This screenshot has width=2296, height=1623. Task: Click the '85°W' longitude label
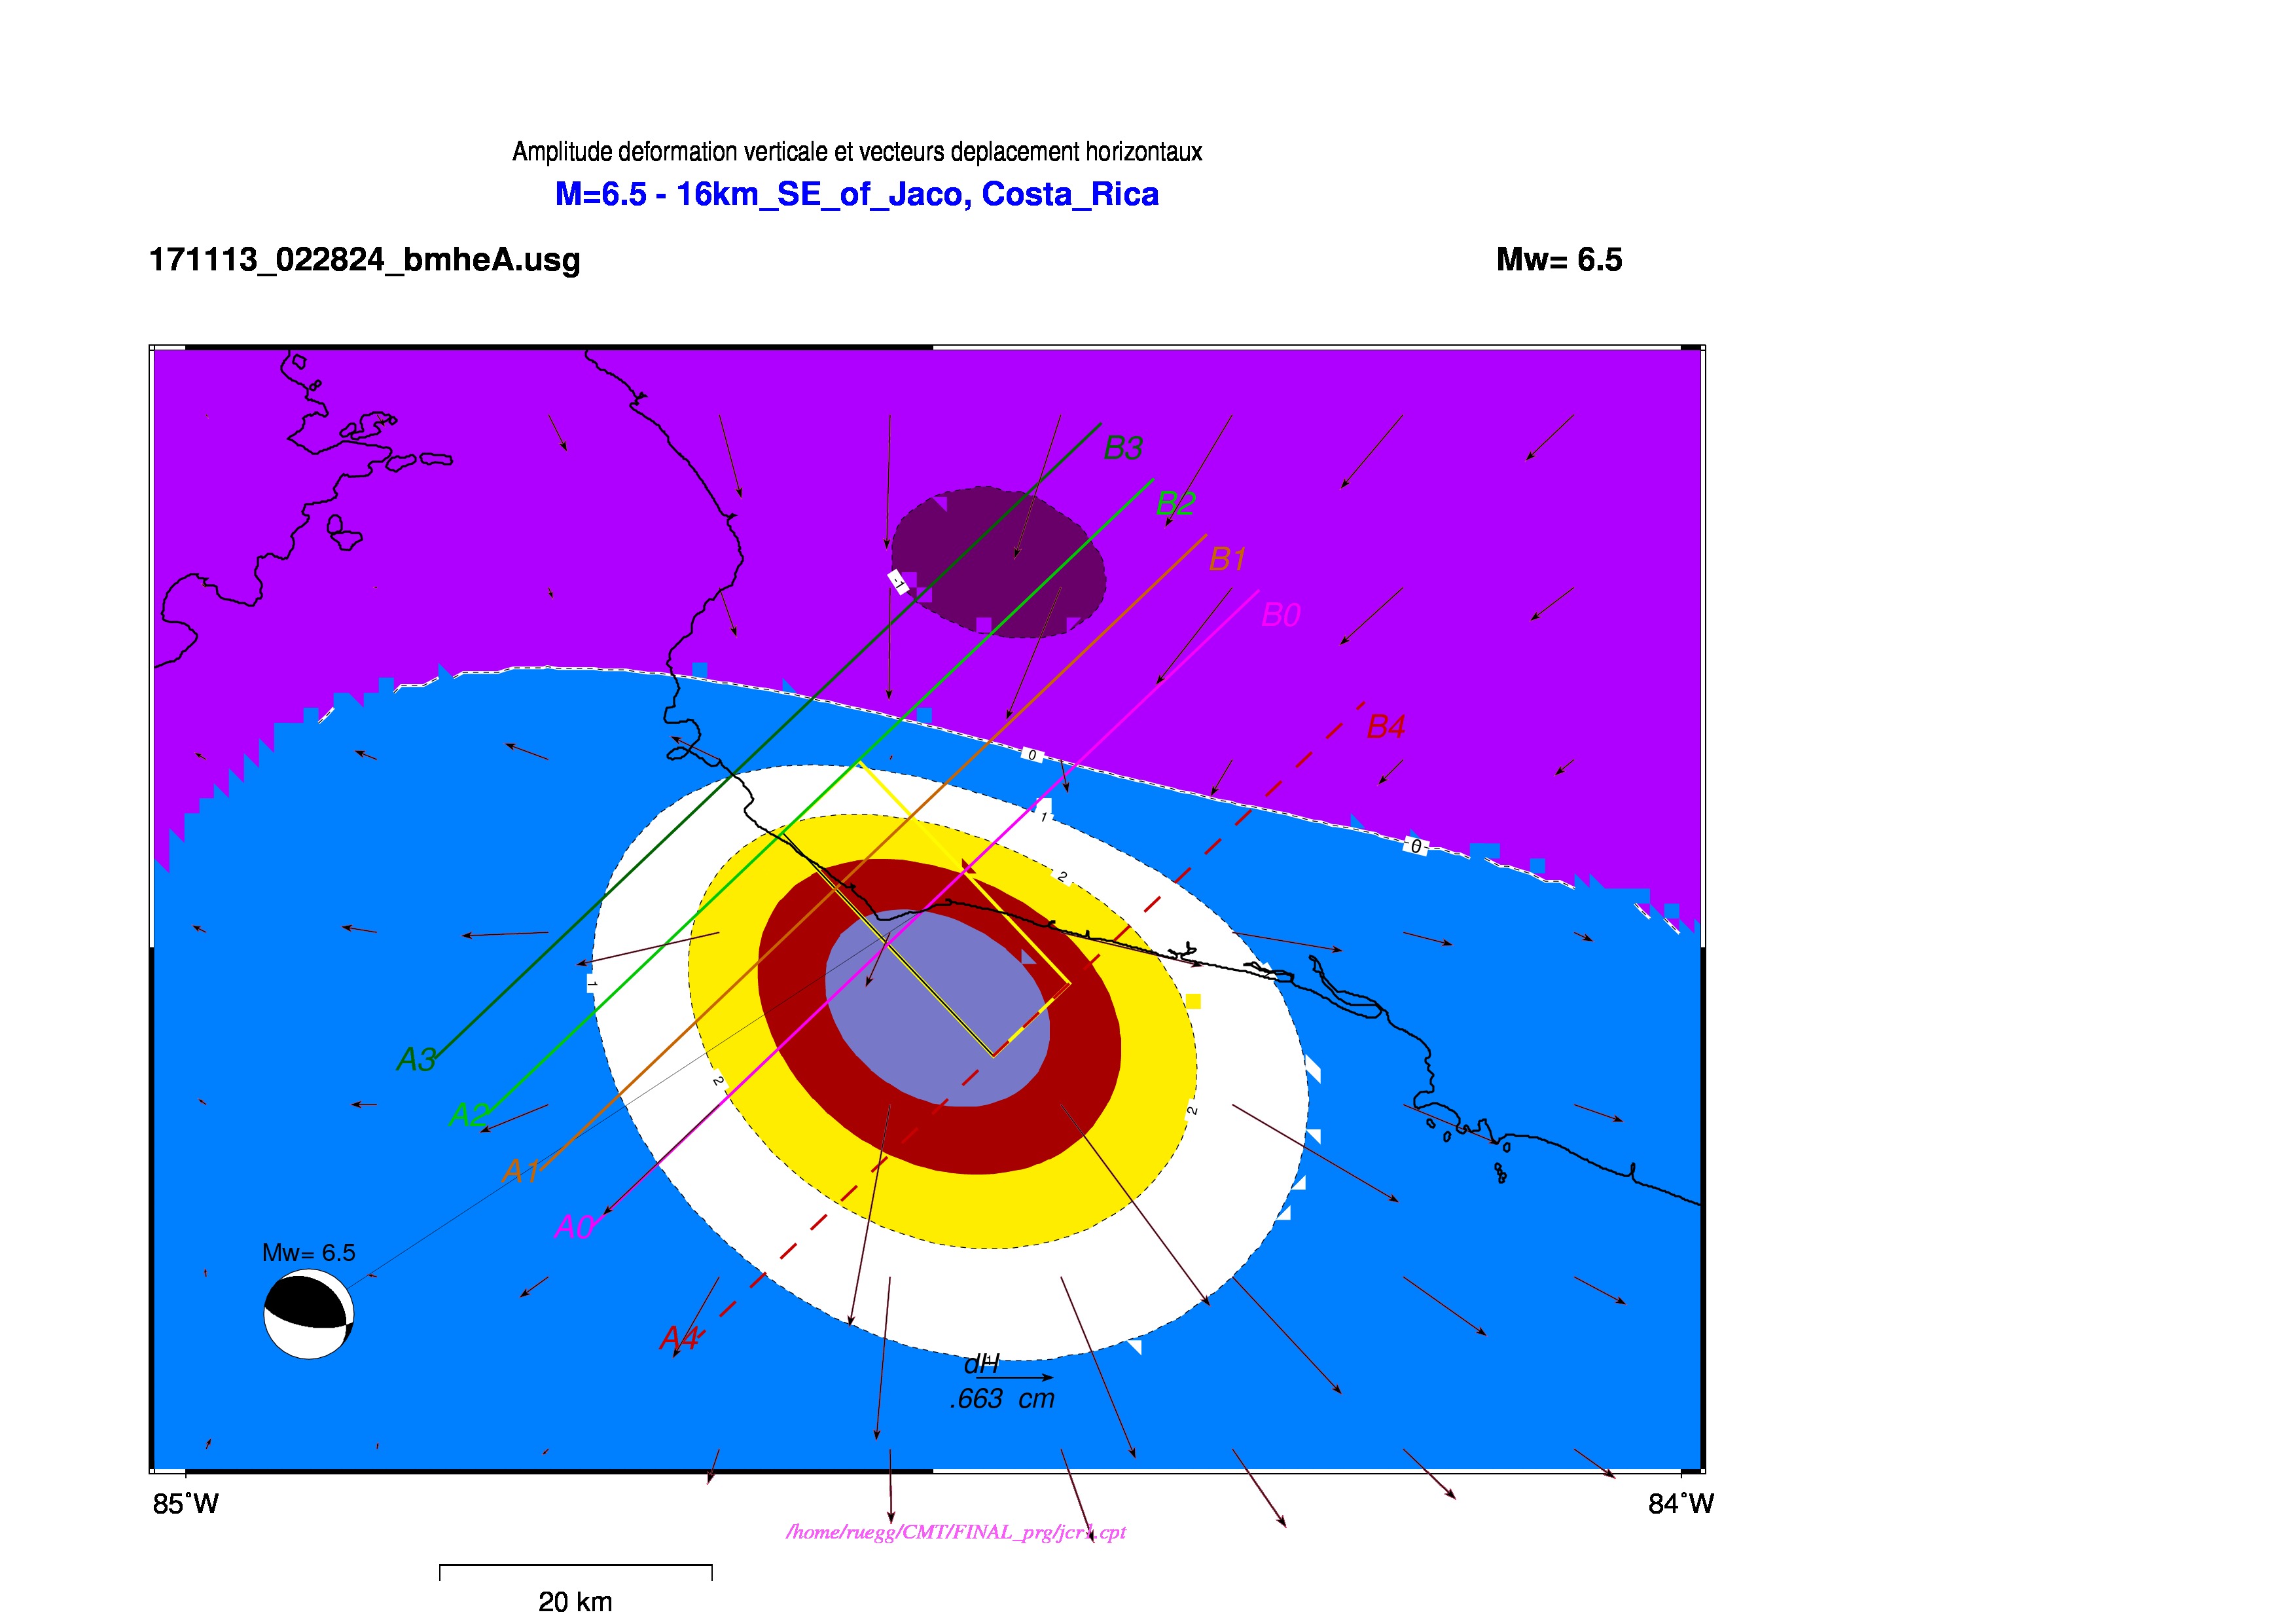click(186, 1504)
